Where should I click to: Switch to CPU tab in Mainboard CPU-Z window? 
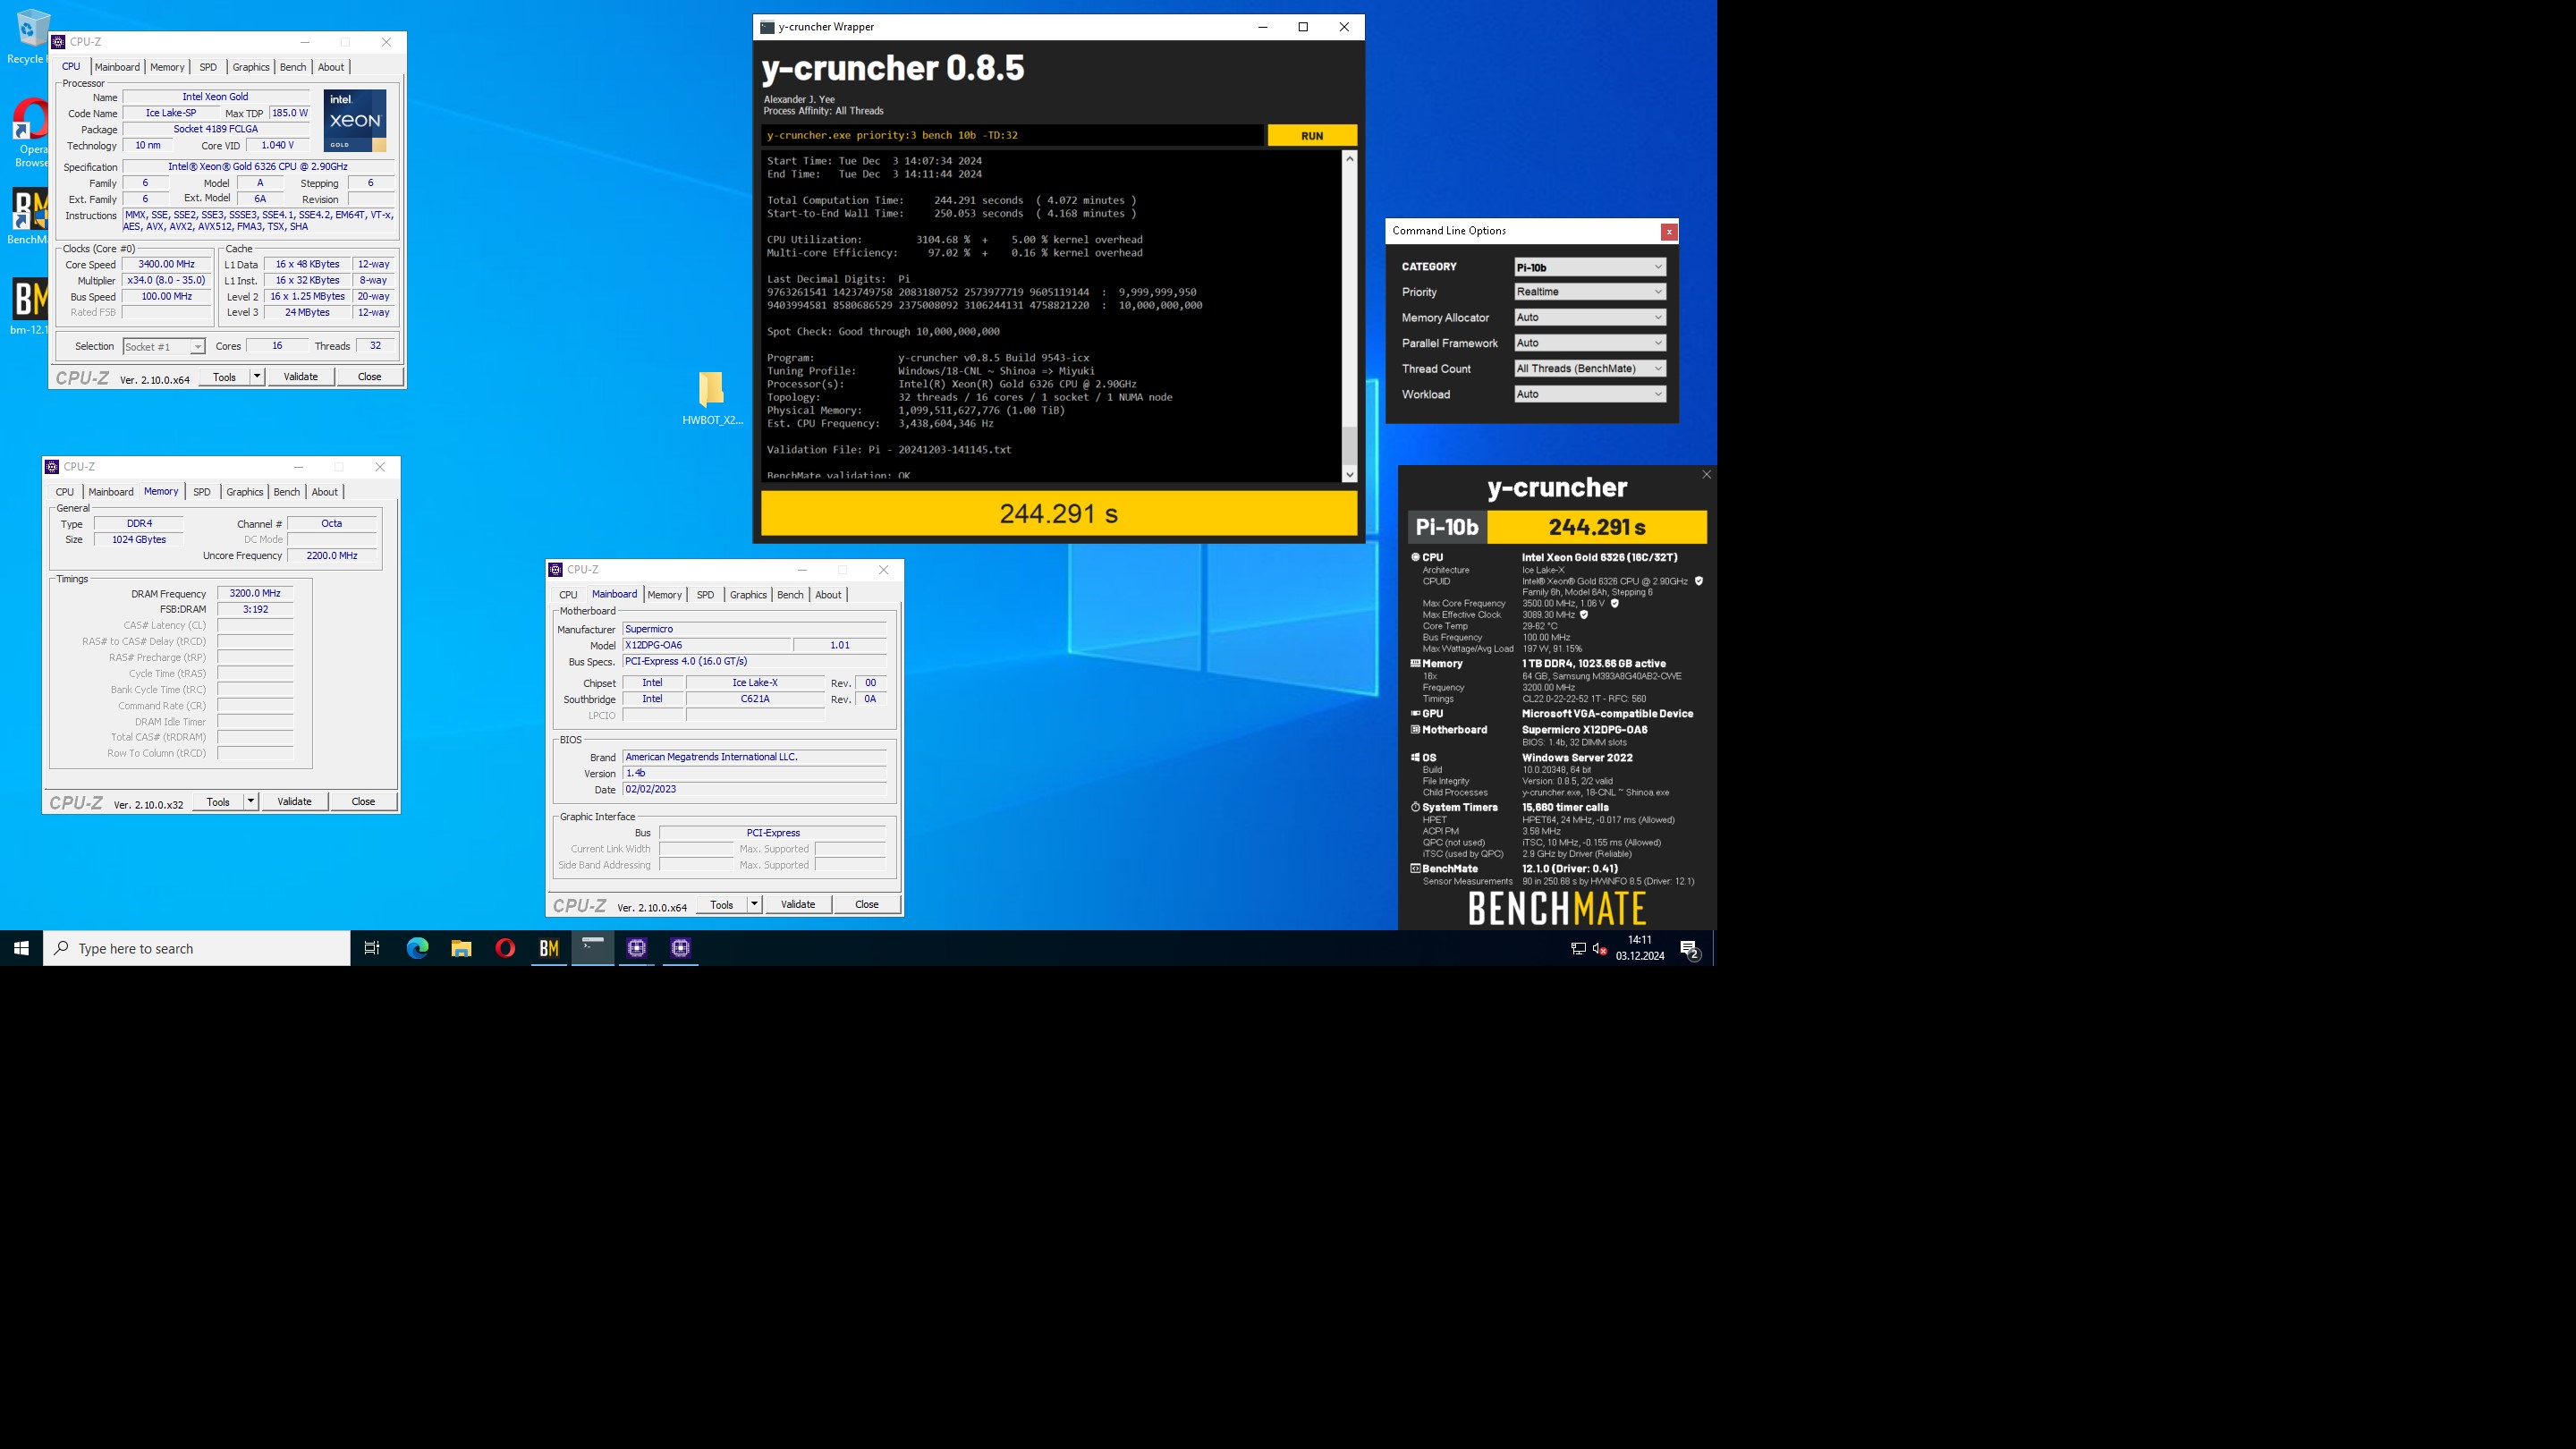click(568, 595)
